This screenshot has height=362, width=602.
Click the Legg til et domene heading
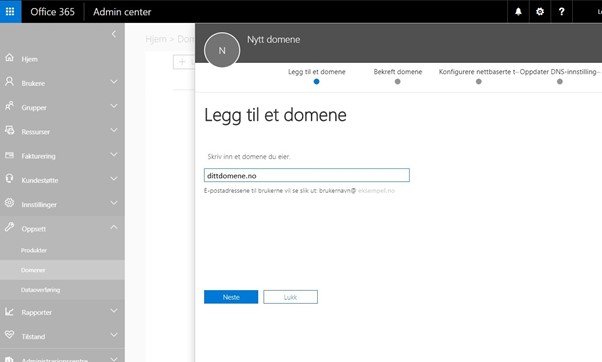[x=275, y=115]
